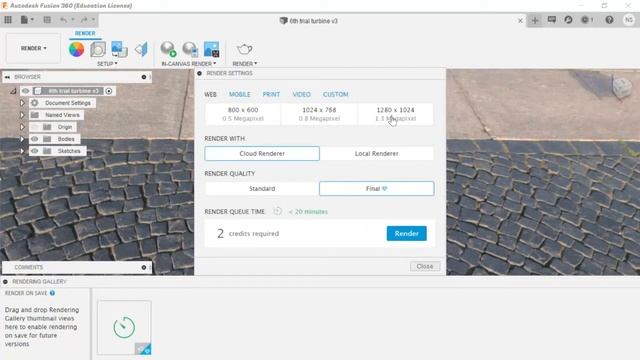This screenshot has width=640, height=360.
Task: Open Browser panel options dot
Action: tap(144, 77)
